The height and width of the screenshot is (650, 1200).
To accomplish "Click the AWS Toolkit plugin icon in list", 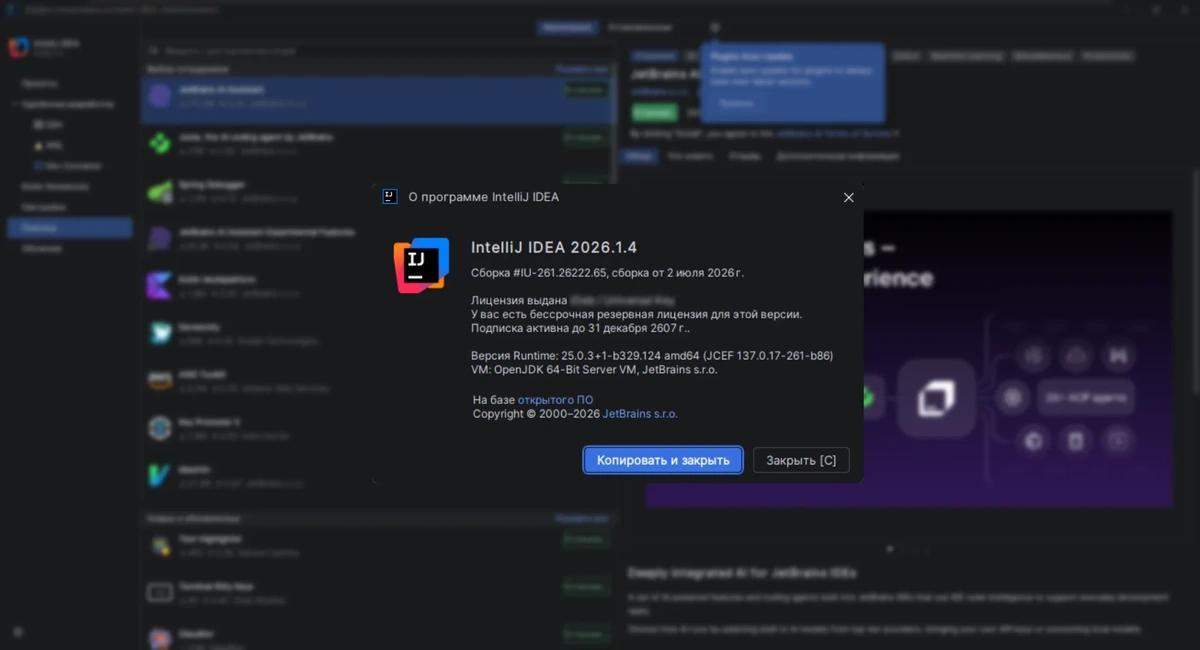I will [x=159, y=381].
